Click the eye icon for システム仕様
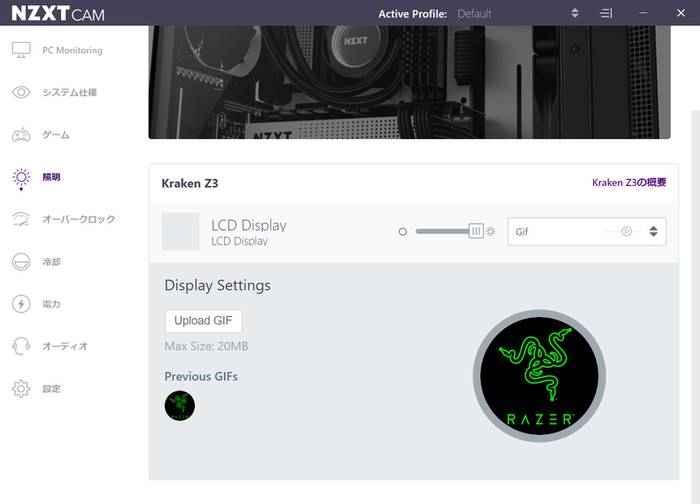The image size is (700, 504). 21,92
